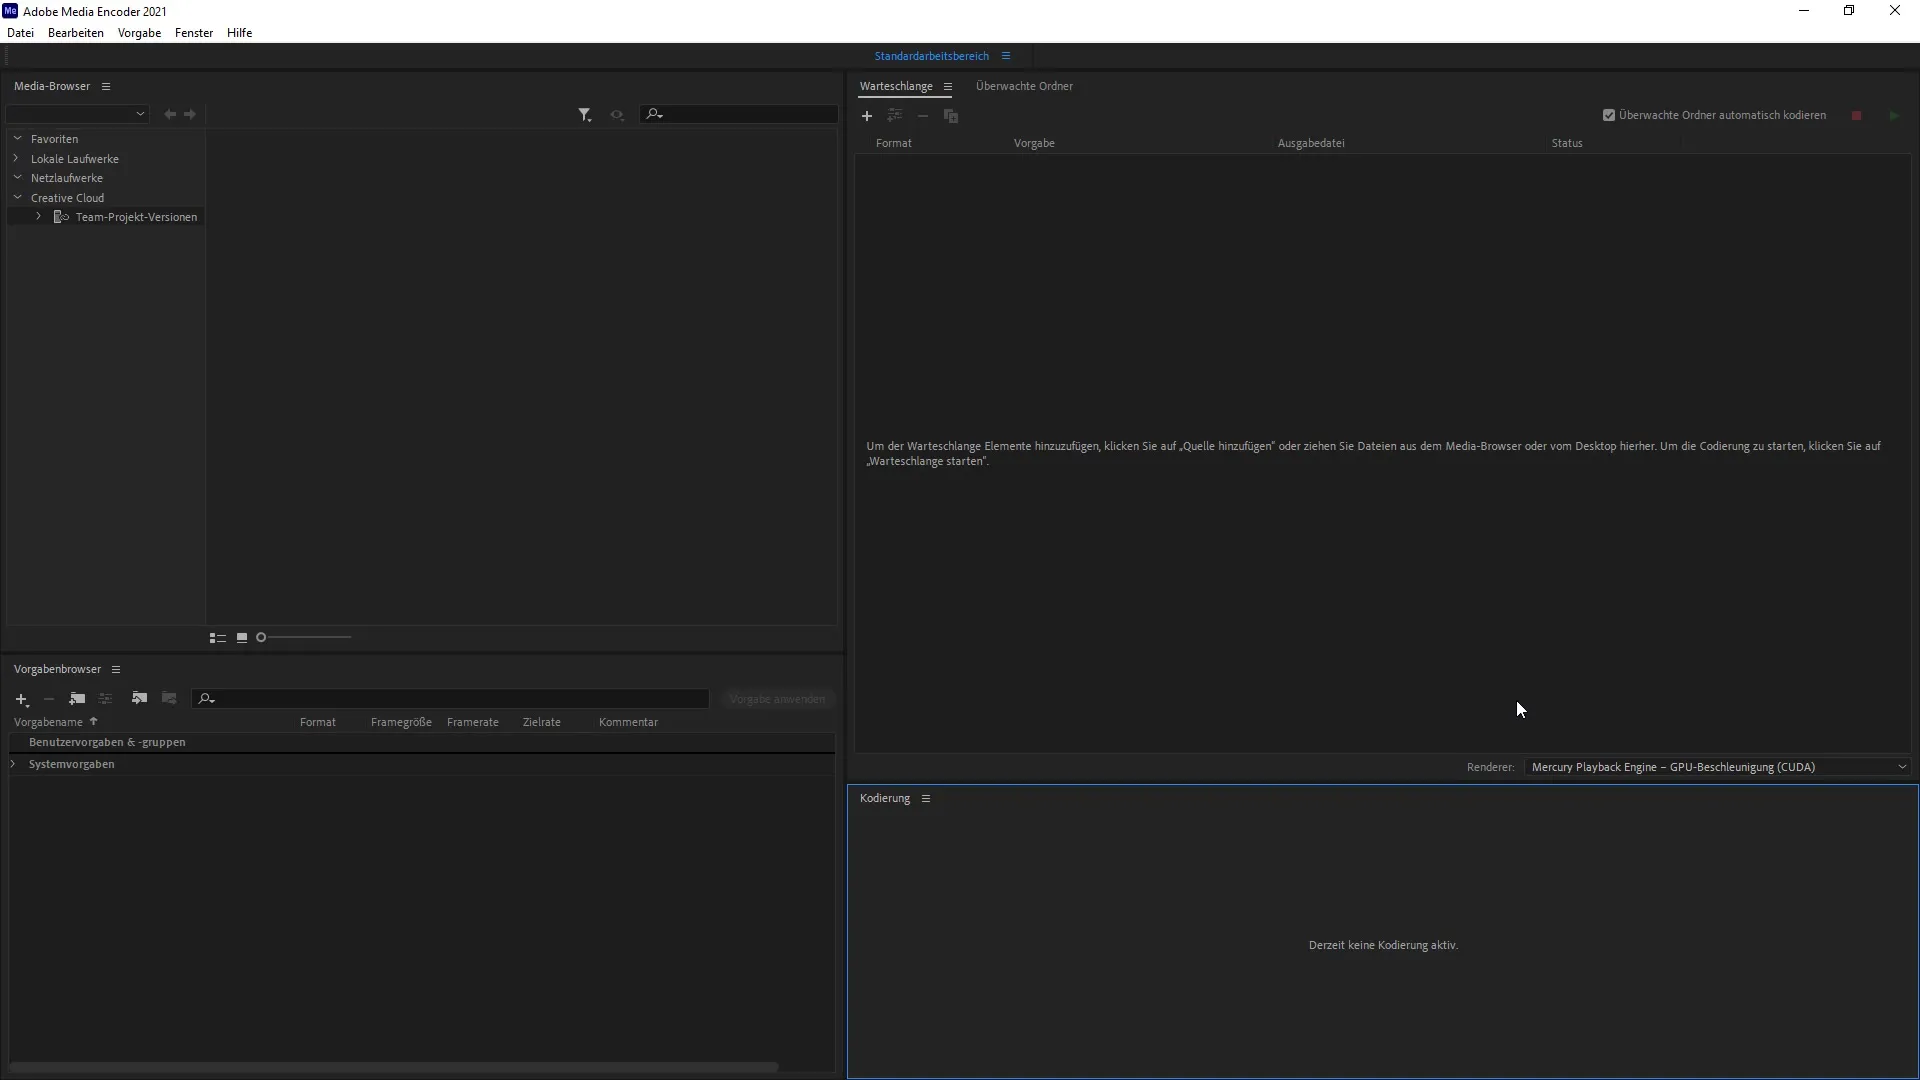Click the Vorgabenbrowser horizontal scrollbar
1920x1080 pixels.
(x=394, y=1067)
